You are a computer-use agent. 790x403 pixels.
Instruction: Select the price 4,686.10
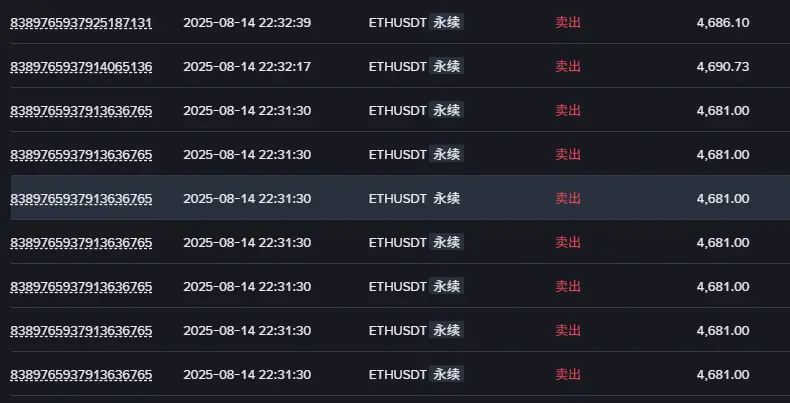(723, 23)
